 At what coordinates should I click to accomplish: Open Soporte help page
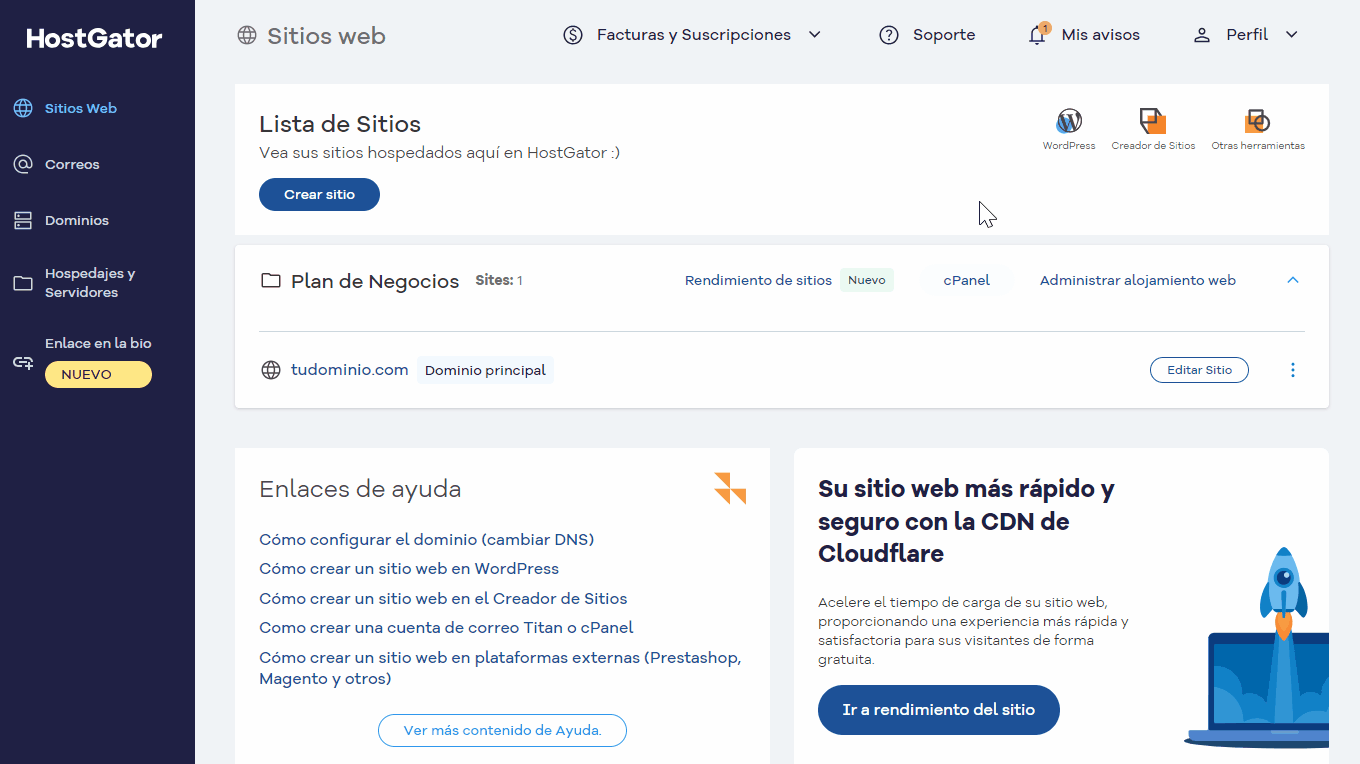tap(943, 35)
